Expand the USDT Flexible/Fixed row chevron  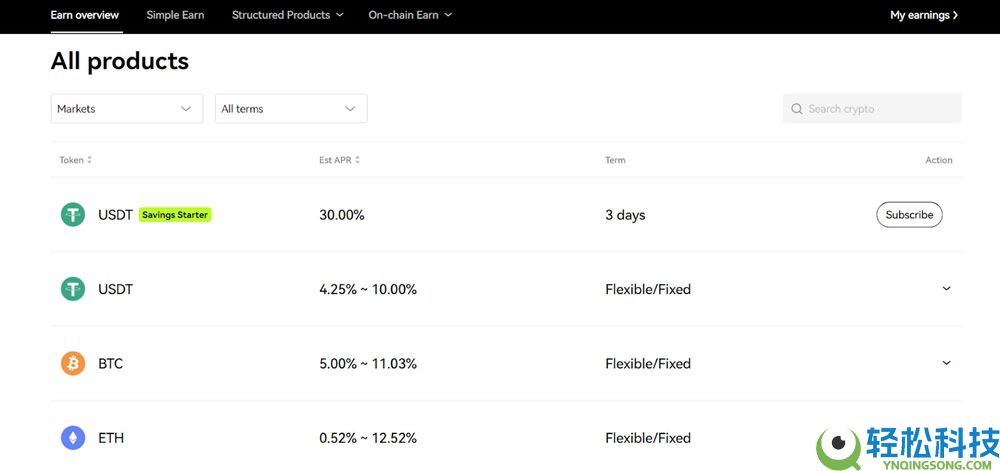click(x=946, y=289)
